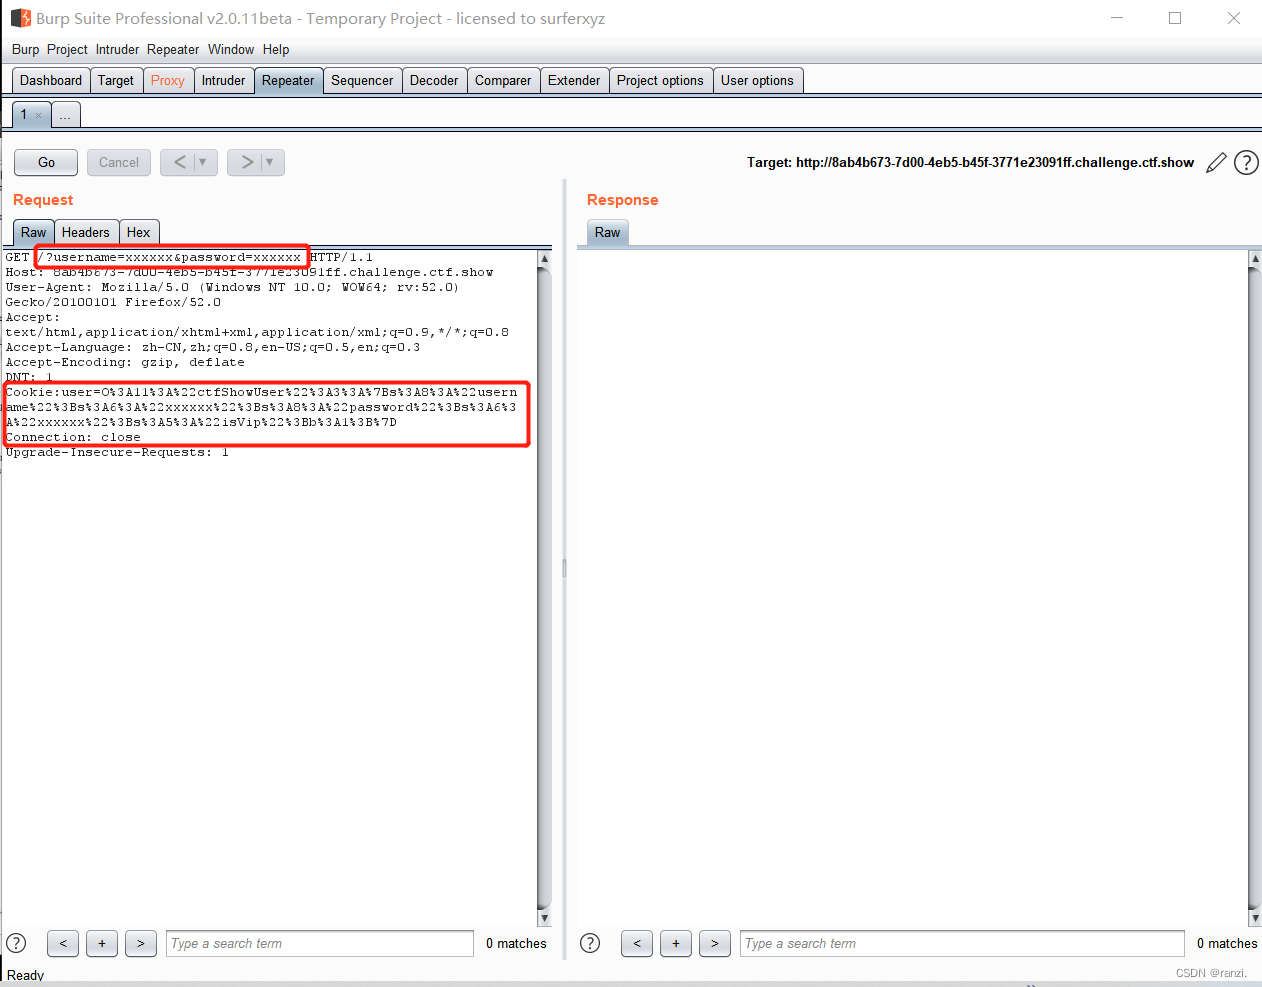Open the Help menu
Image resolution: width=1262 pixels, height=987 pixels.
pyautogui.click(x=276, y=49)
